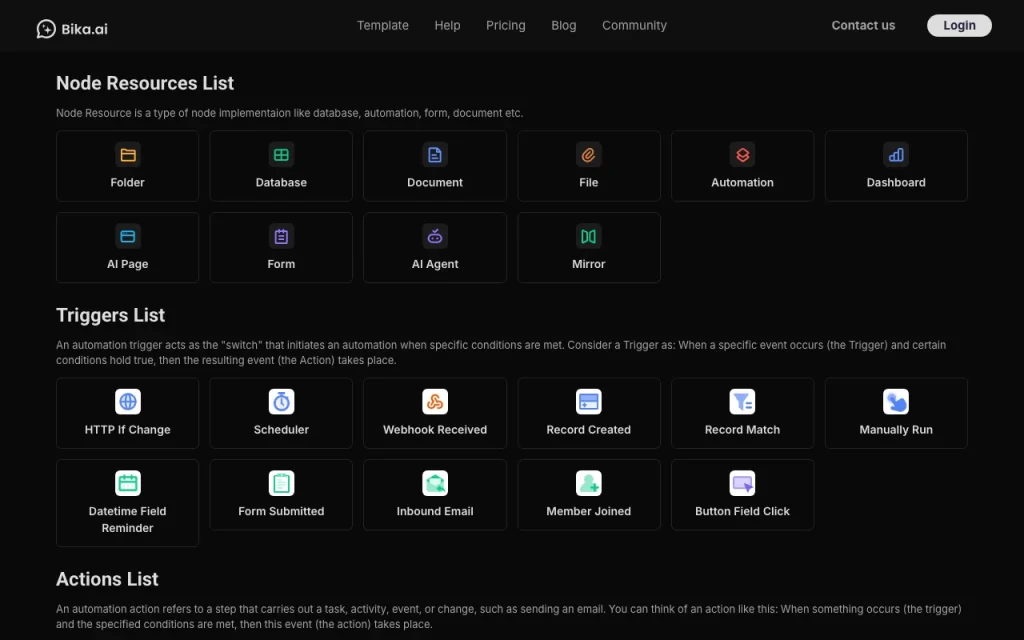This screenshot has width=1024, height=640.
Task: Open the Template menu
Action: point(383,25)
